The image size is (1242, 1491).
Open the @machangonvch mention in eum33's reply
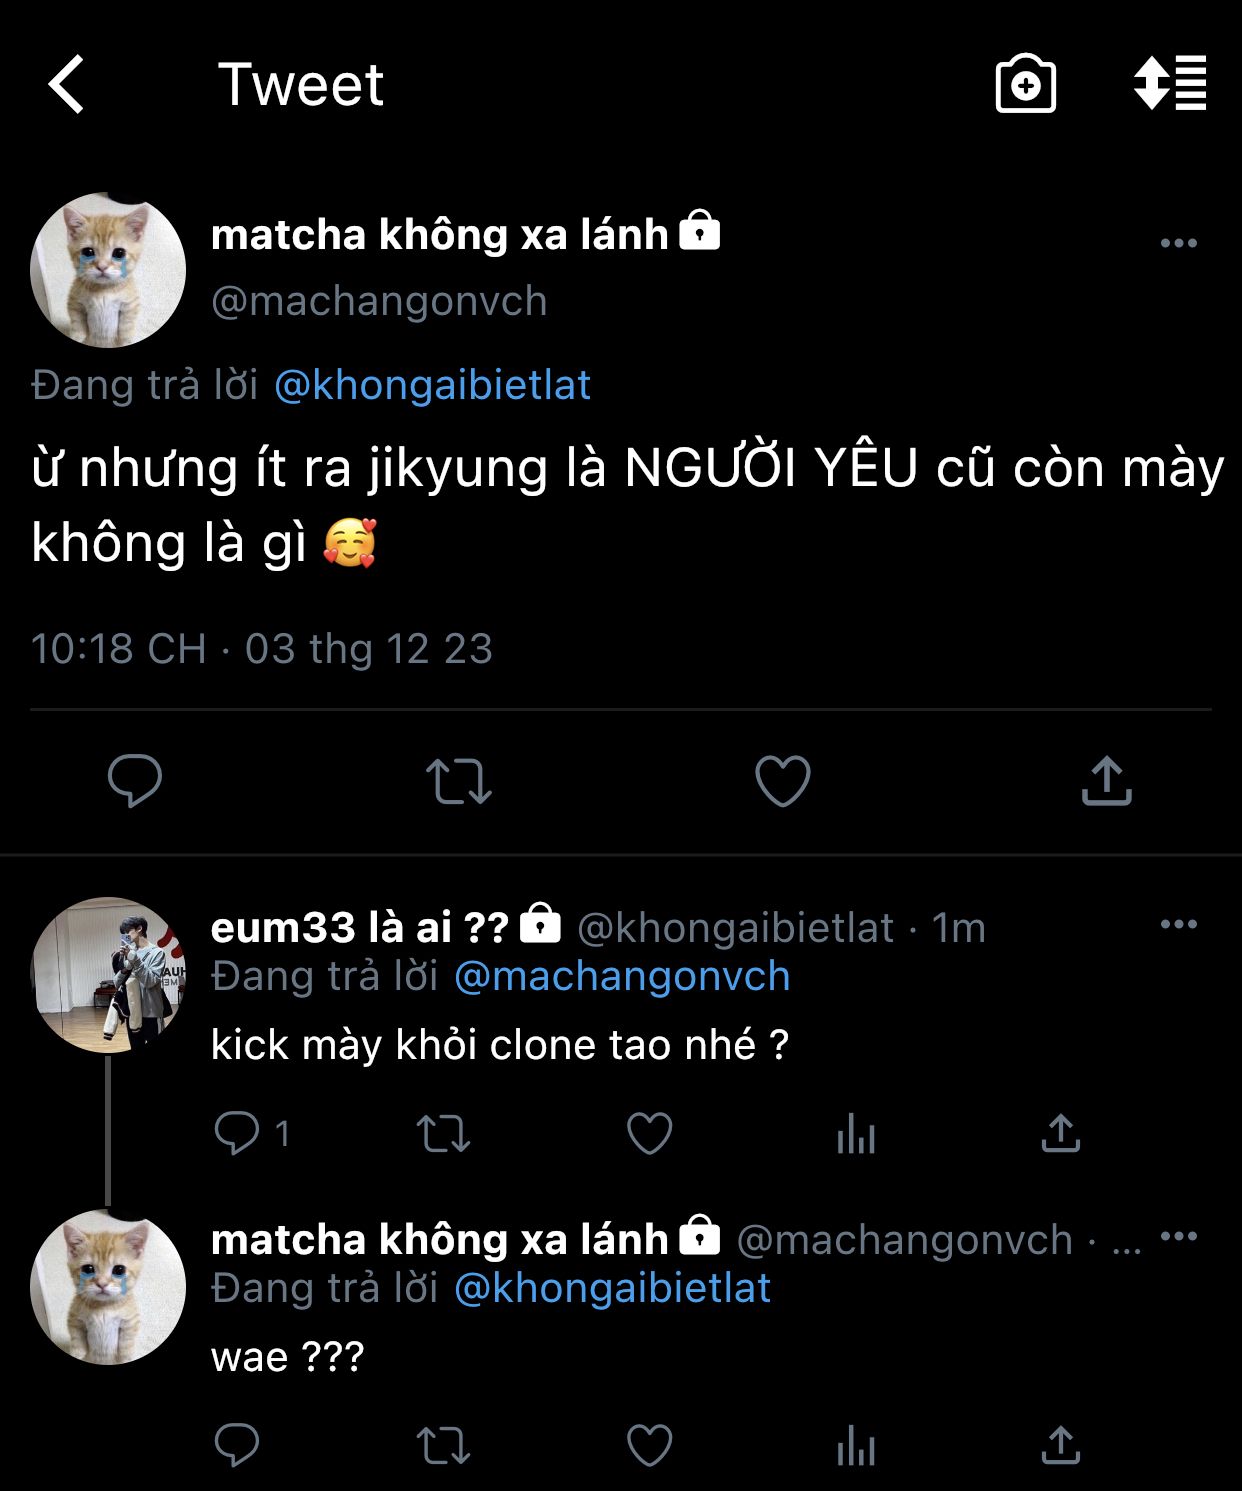622,977
